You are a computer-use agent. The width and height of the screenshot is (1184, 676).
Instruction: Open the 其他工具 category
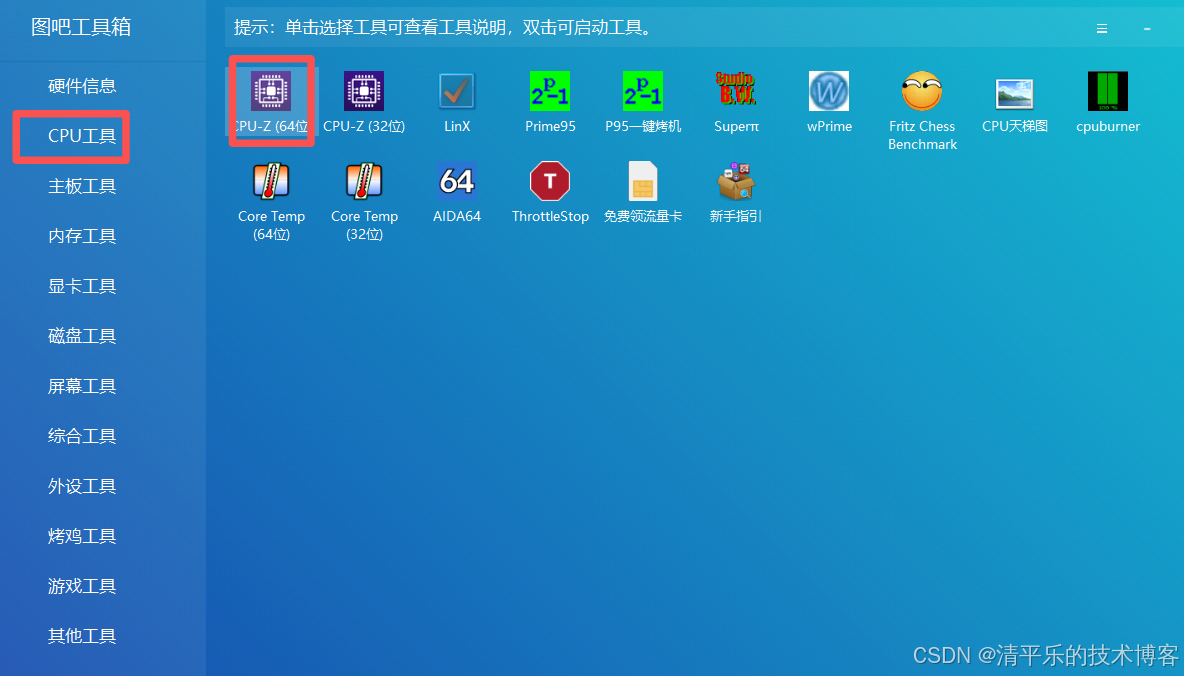pos(82,636)
